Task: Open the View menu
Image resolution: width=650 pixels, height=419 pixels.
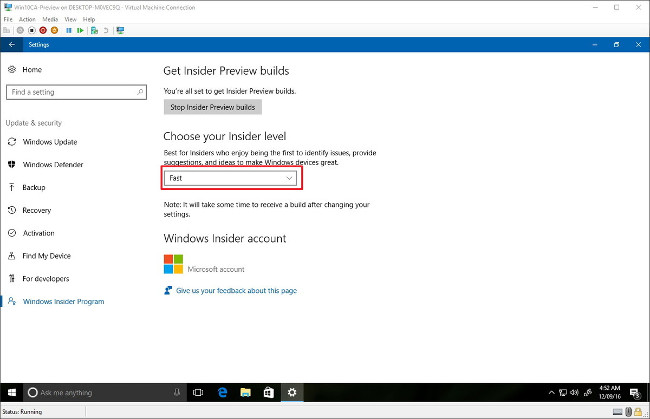Action: [70, 19]
